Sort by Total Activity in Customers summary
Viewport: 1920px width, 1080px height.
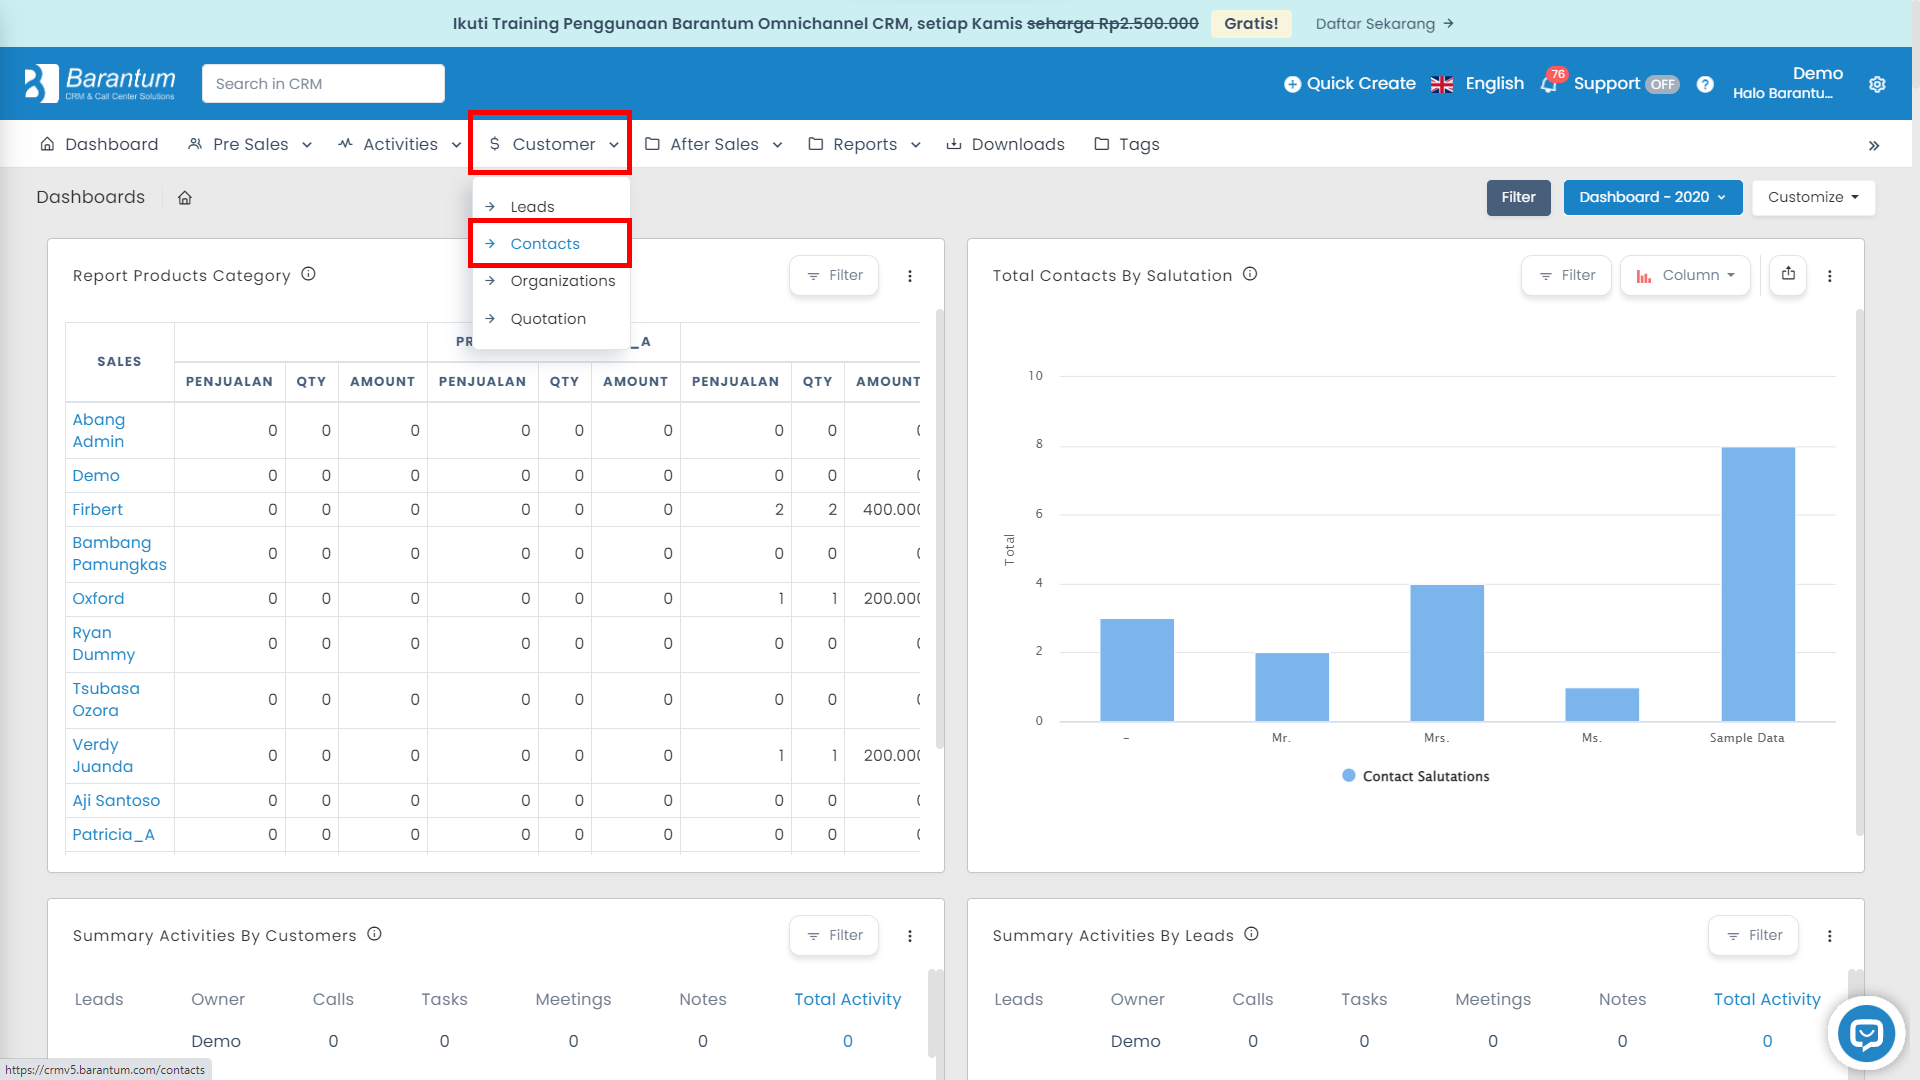847,999
